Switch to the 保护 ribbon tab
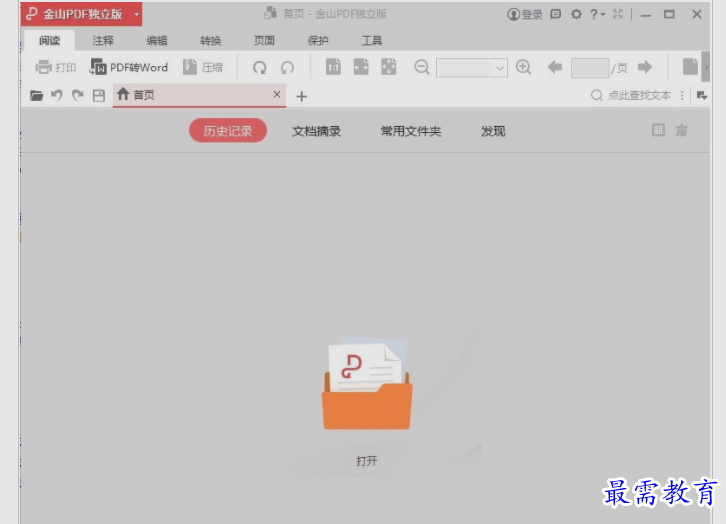 click(318, 41)
